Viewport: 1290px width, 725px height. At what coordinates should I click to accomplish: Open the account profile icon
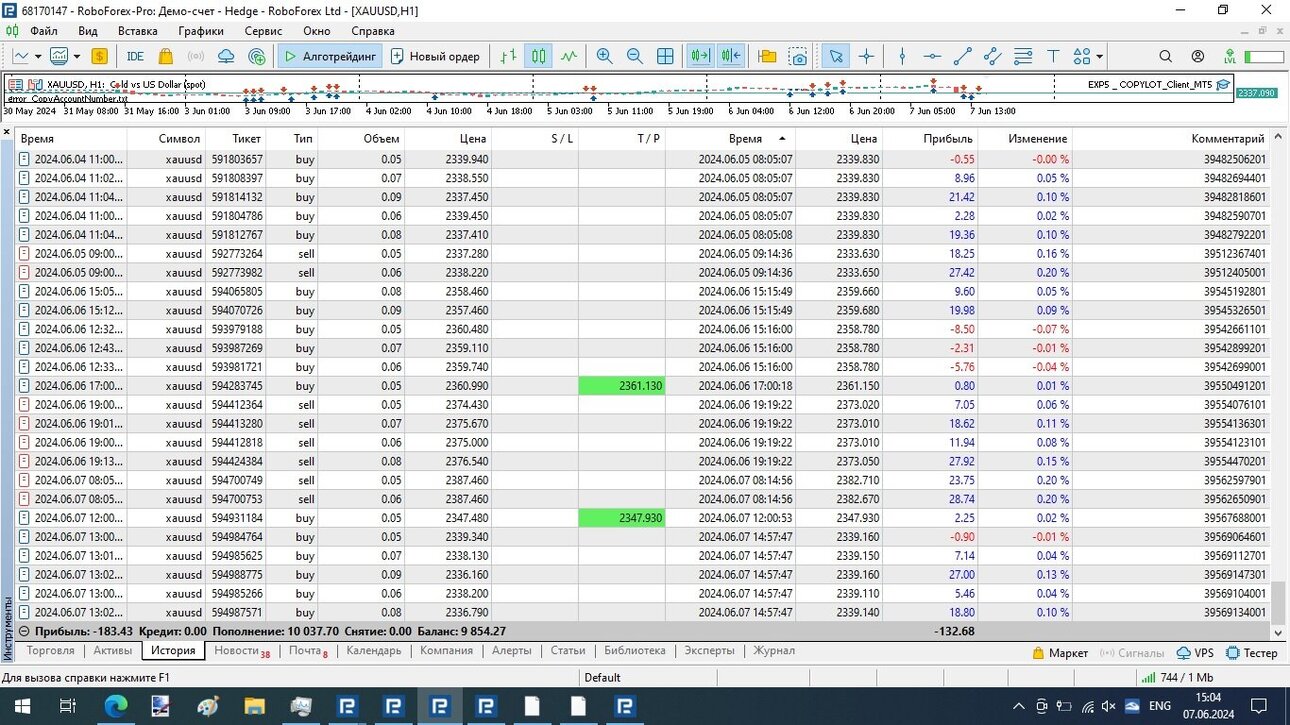[1198, 56]
